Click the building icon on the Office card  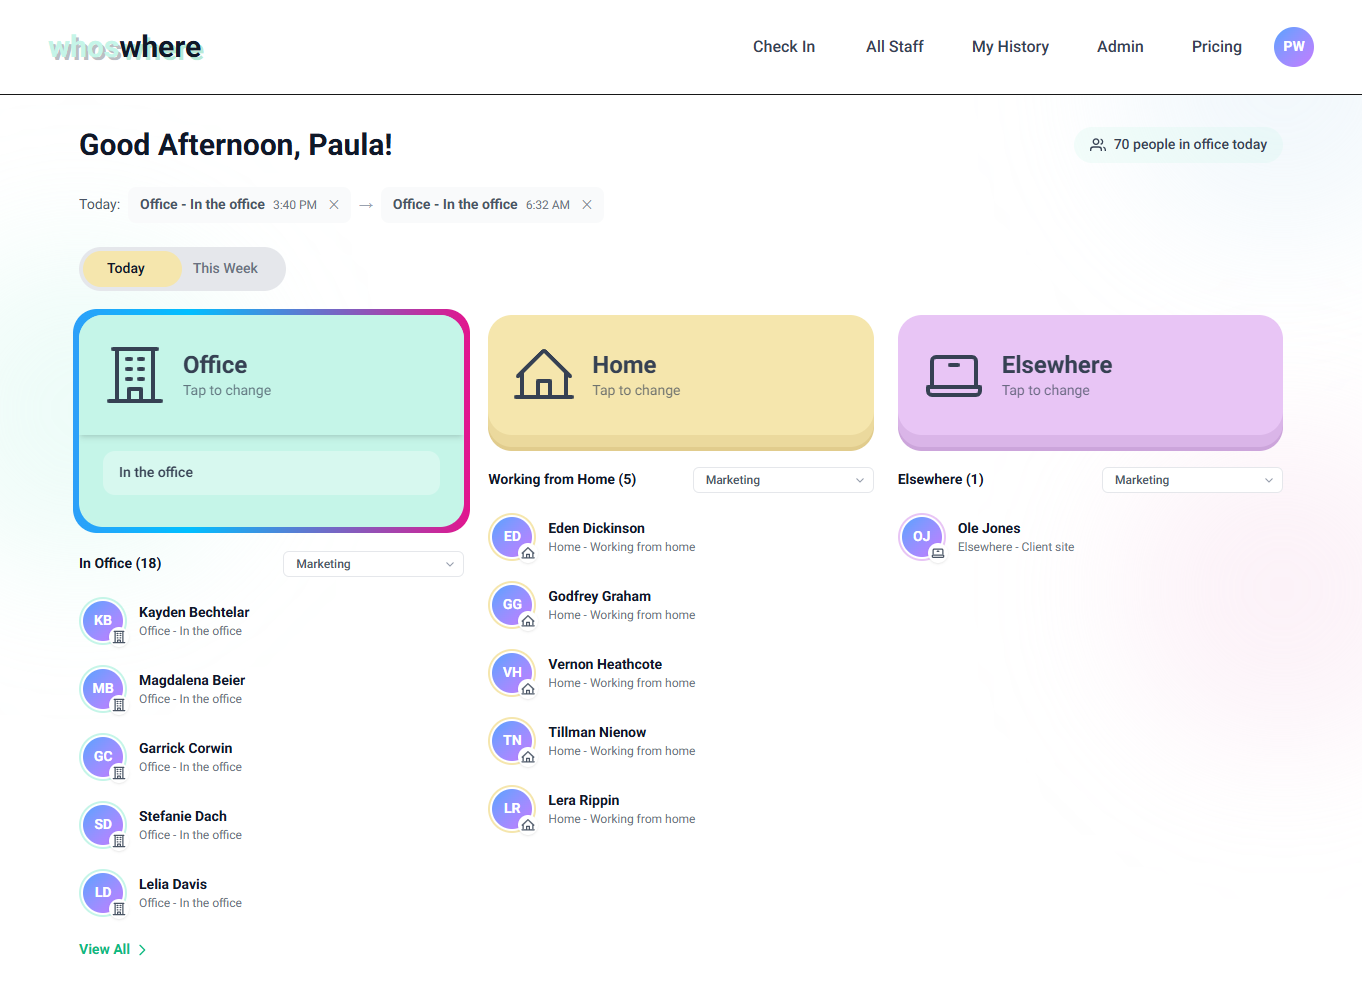[134, 375]
